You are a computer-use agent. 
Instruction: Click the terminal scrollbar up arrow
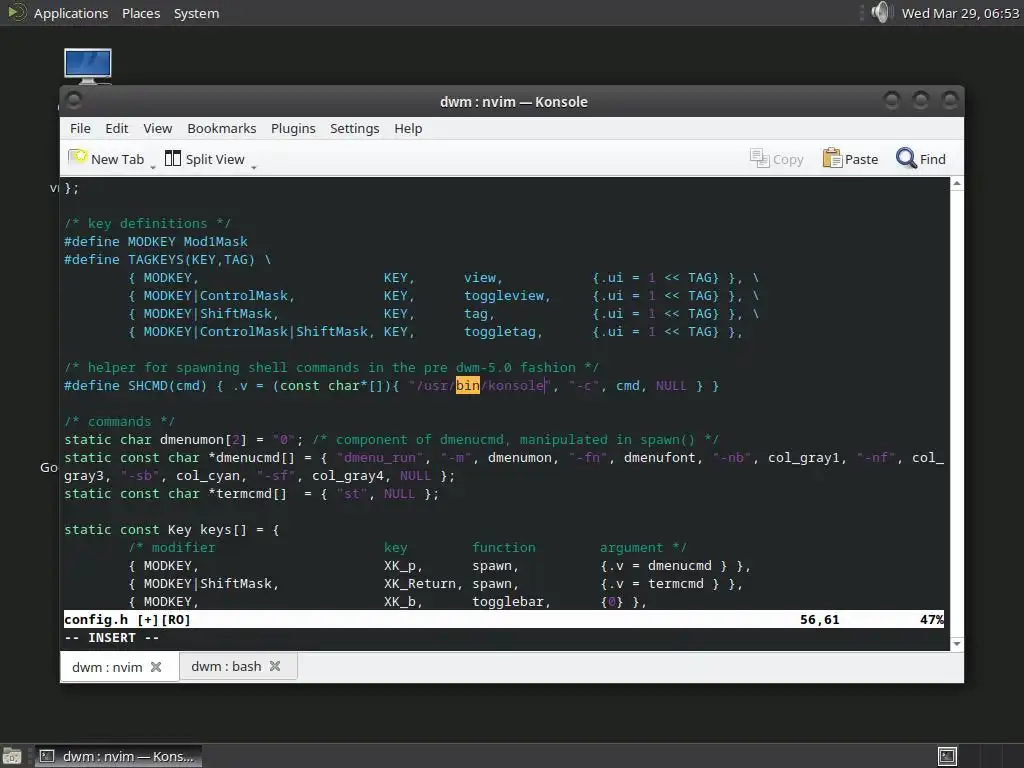(x=957, y=184)
